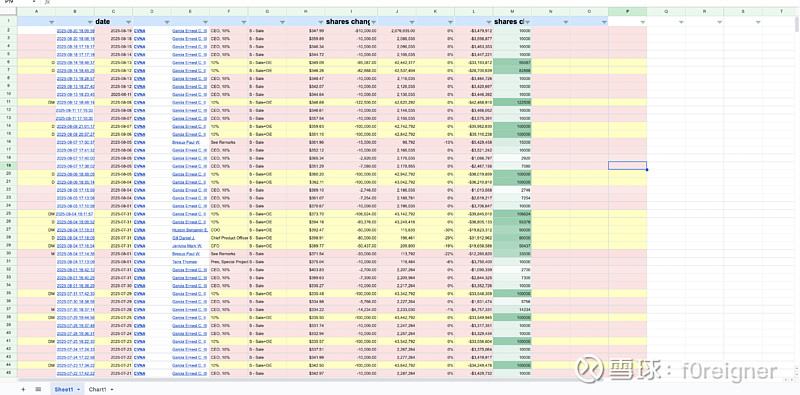The image size is (800, 395).
Task: Click the dark green 122500 cell in column M
Action: pos(512,103)
